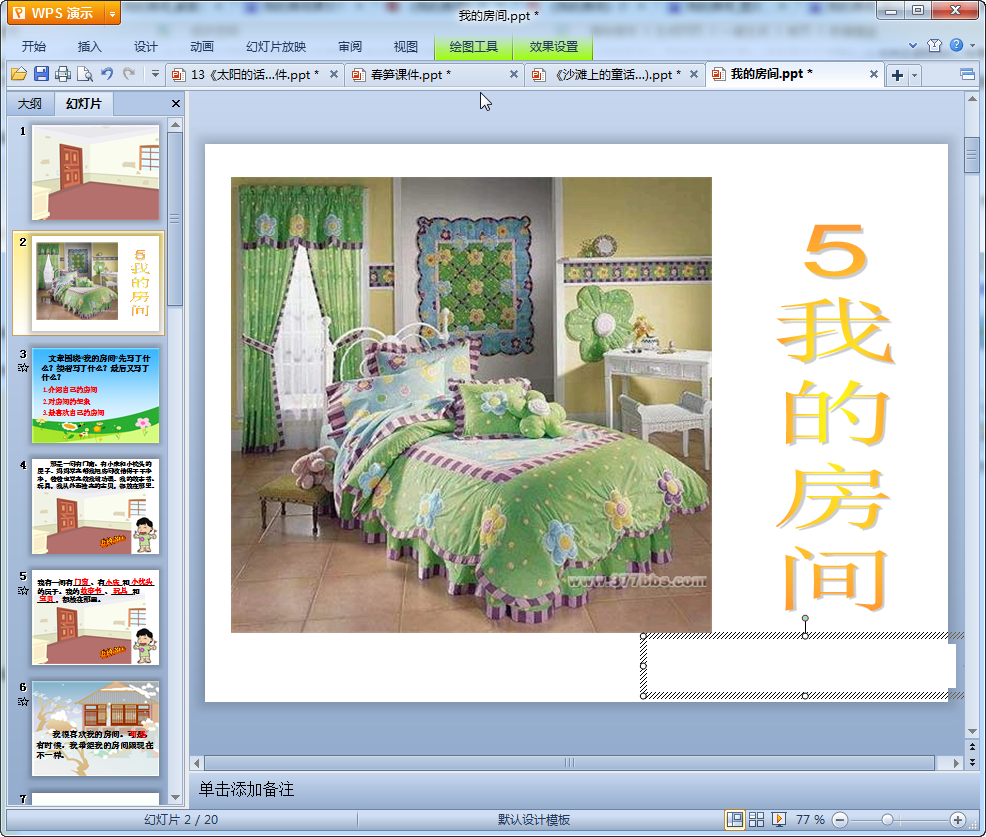Open the 插入 menu tab
The height and width of the screenshot is (837, 986).
coord(89,47)
